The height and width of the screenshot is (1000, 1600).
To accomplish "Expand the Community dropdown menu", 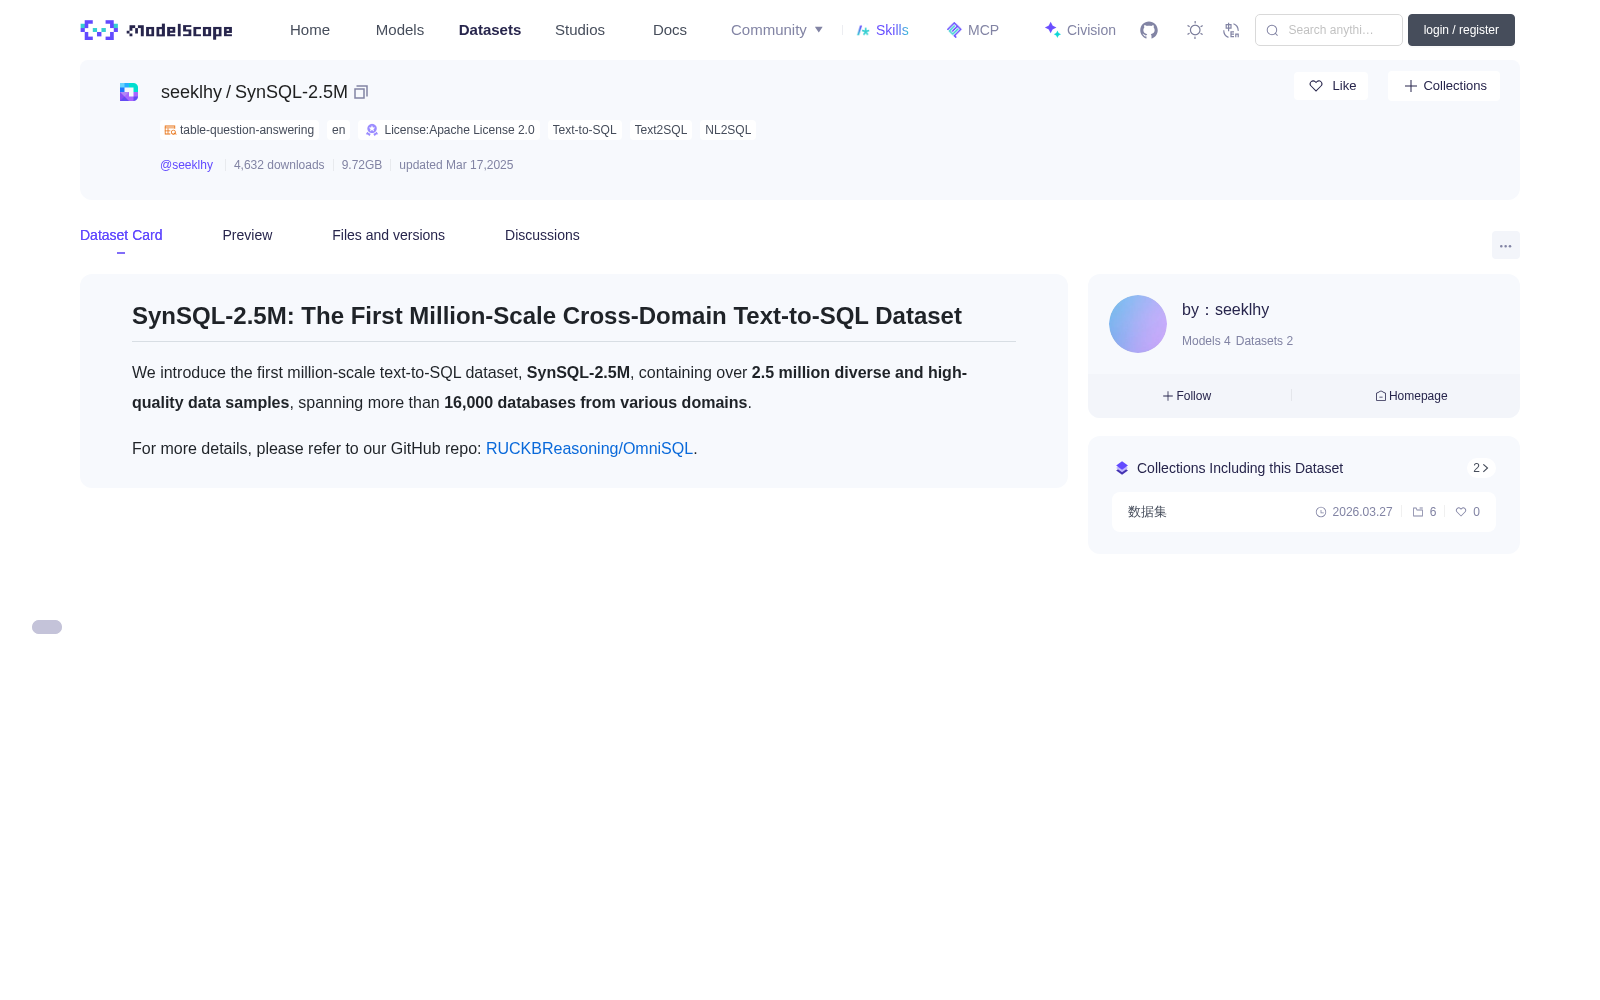I will pyautogui.click(x=777, y=30).
